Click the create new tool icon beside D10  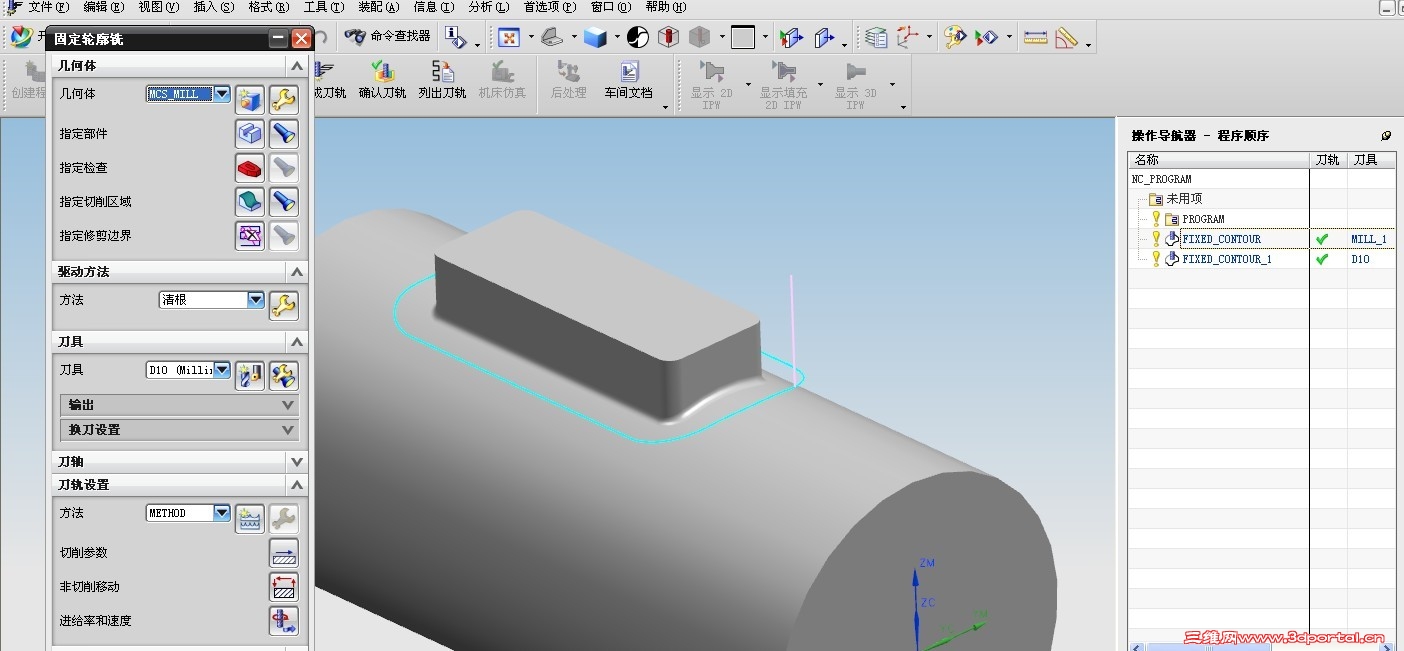click(x=249, y=375)
